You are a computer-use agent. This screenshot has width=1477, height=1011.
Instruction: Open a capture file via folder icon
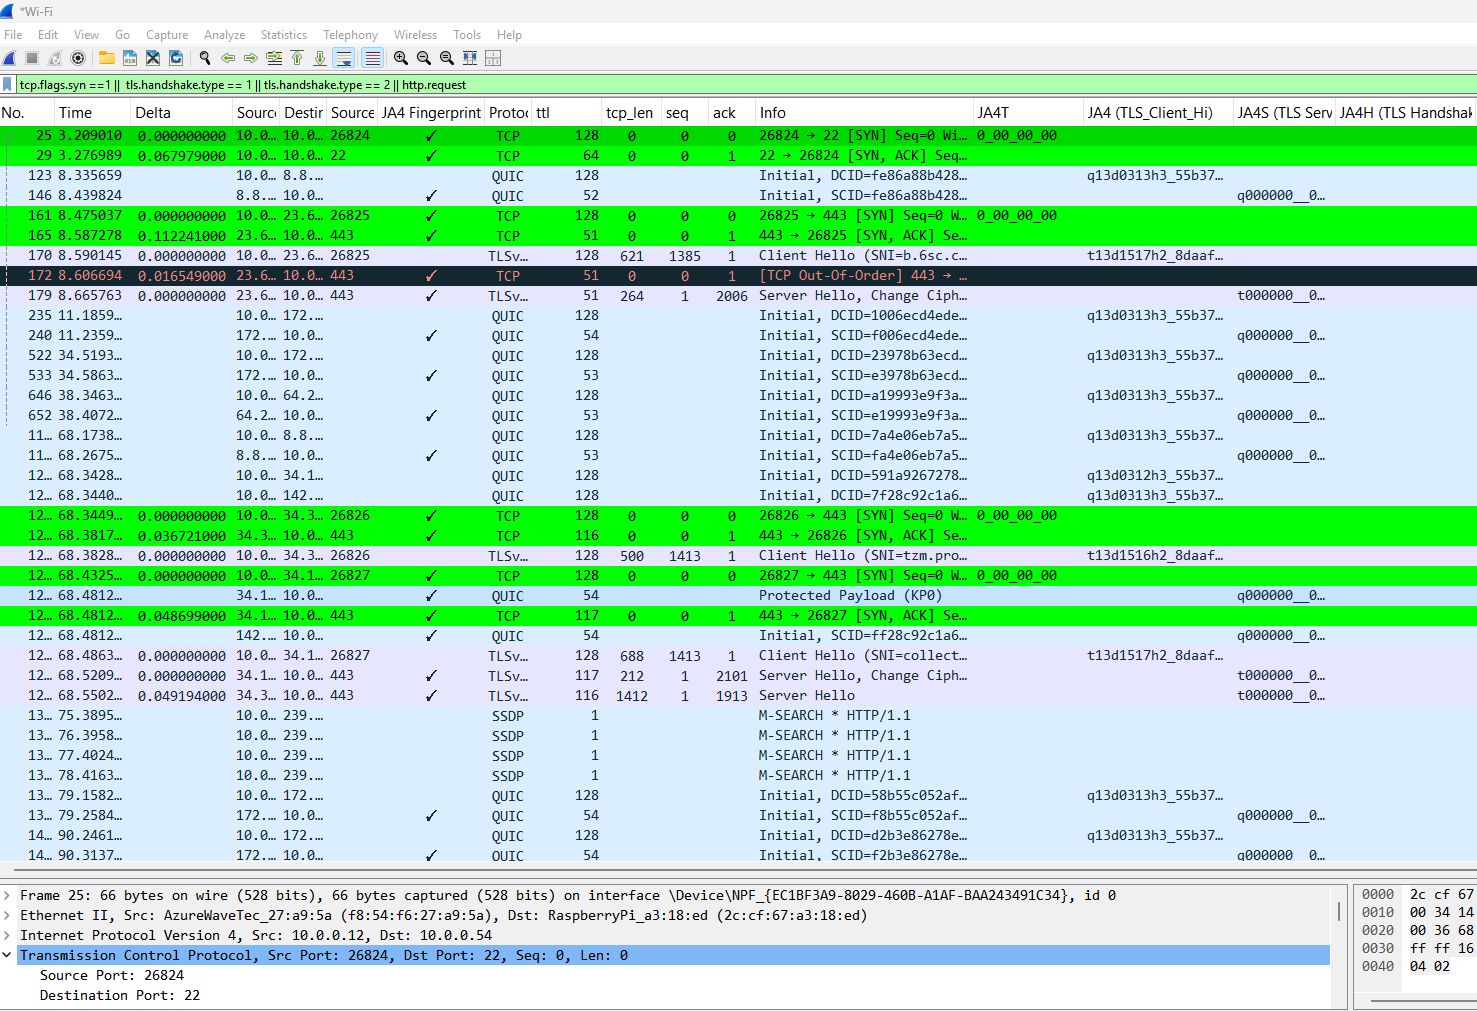106,59
